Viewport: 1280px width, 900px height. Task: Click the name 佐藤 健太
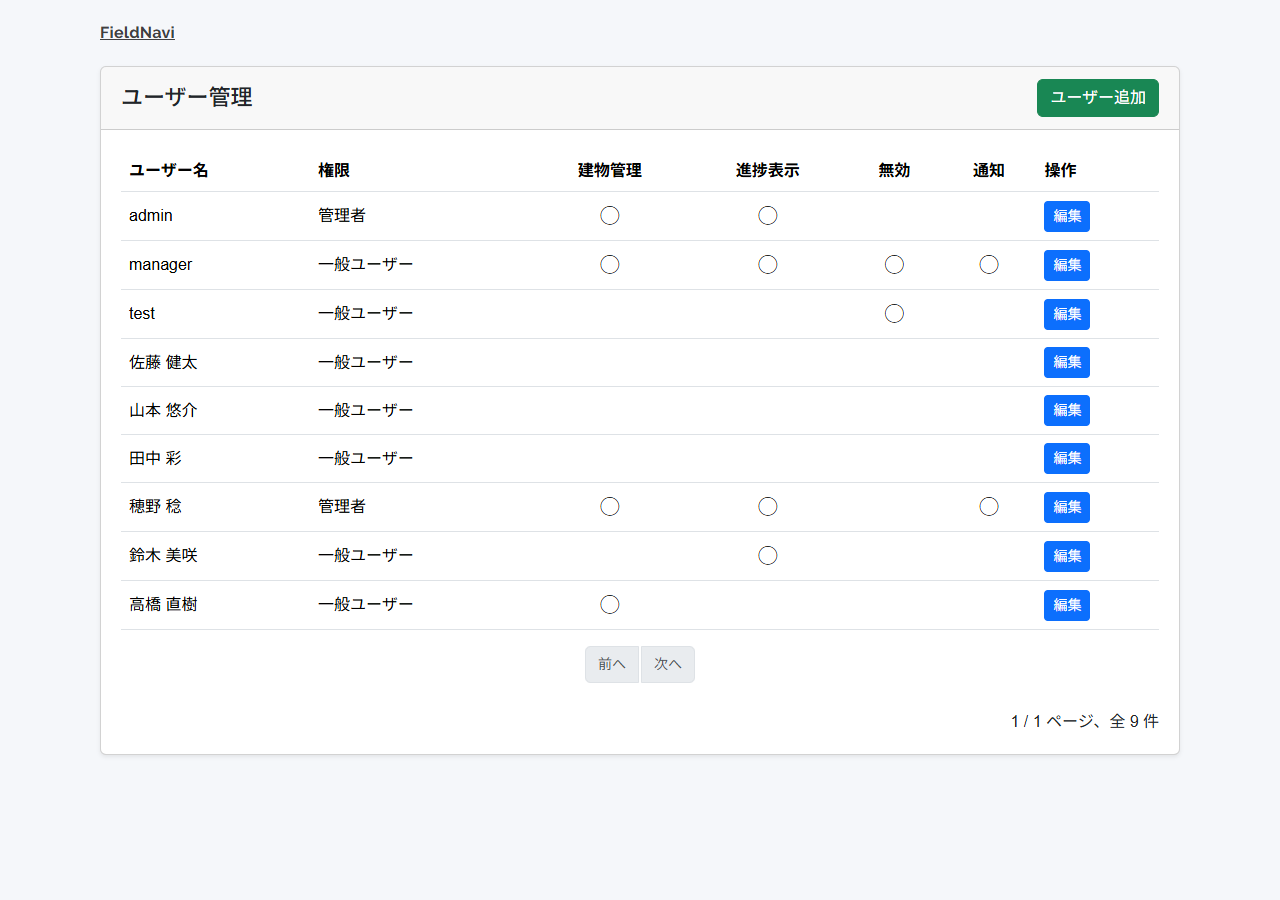[163, 362]
